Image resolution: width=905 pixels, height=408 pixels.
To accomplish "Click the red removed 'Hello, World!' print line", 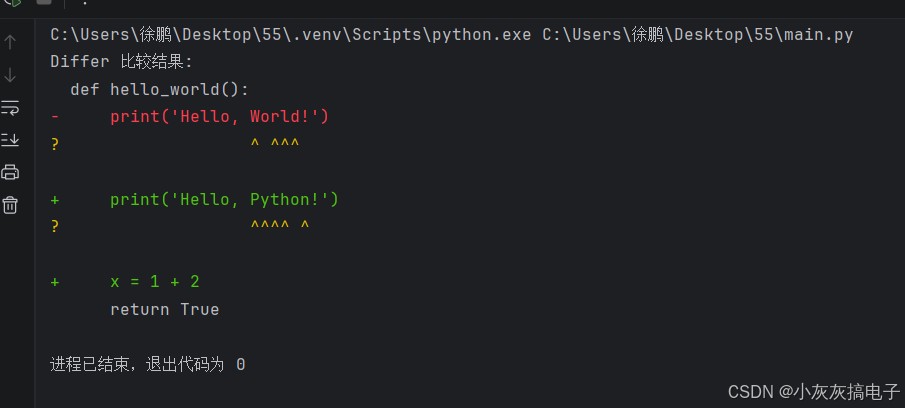I will coord(219,117).
